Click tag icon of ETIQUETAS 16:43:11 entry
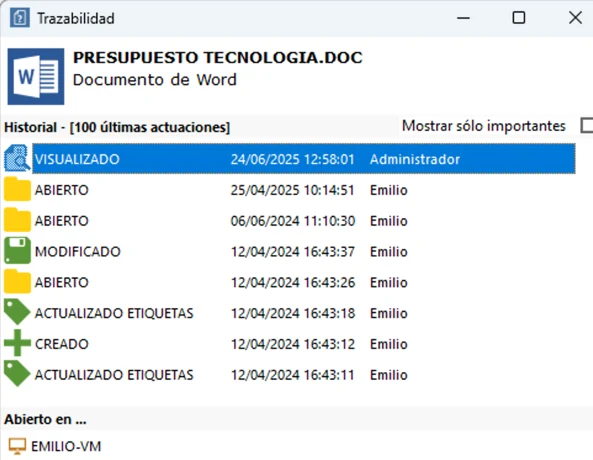Viewport: 593px width, 460px height. point(17,374)
